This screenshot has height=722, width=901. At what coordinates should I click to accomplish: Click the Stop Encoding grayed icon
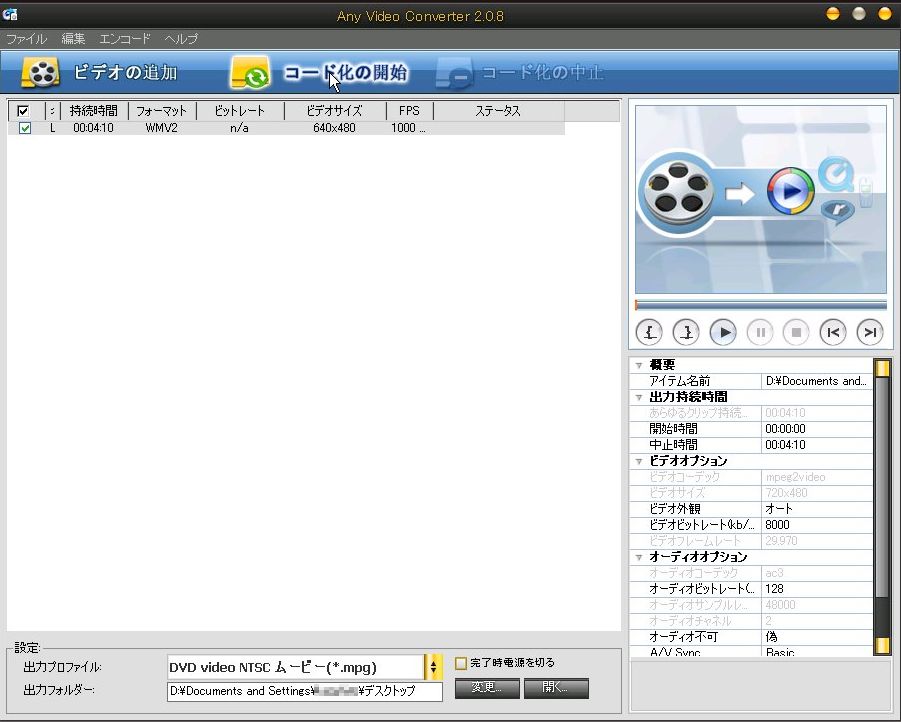coord(454,74)
